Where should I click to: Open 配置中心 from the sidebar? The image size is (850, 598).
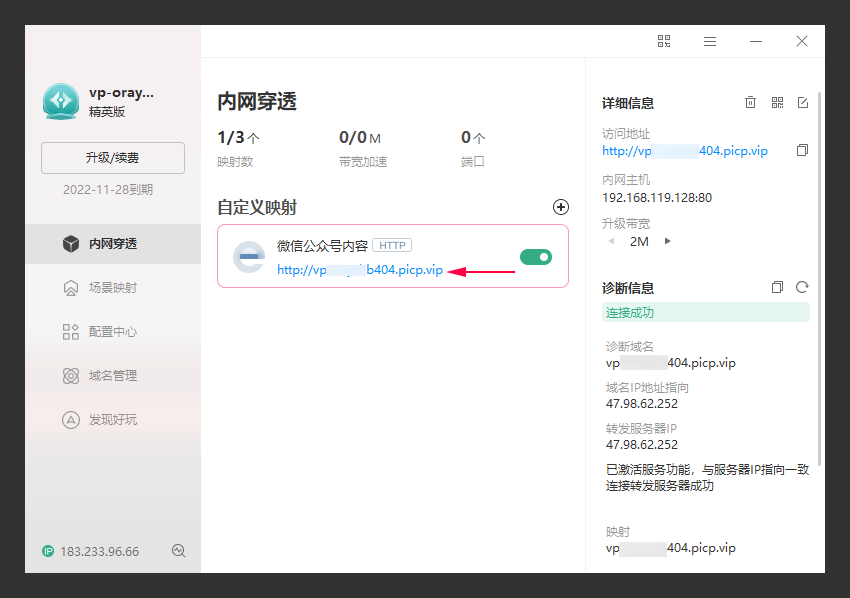pos(112,332)
